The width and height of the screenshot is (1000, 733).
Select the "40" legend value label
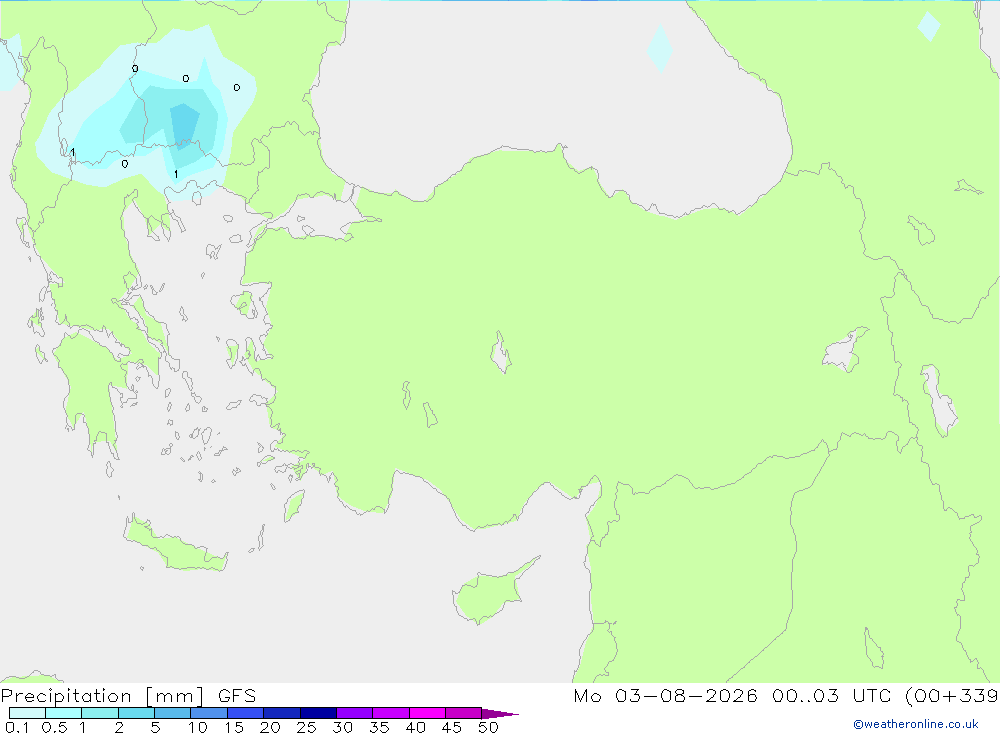coord(415,727)
